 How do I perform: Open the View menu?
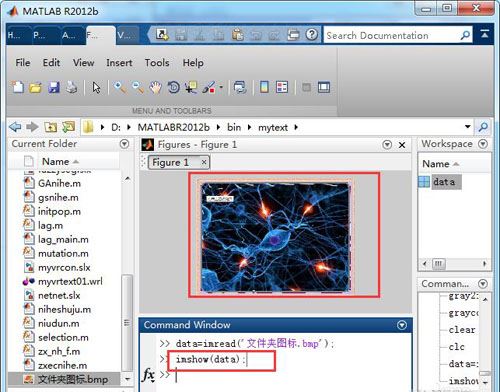(84, 63)
